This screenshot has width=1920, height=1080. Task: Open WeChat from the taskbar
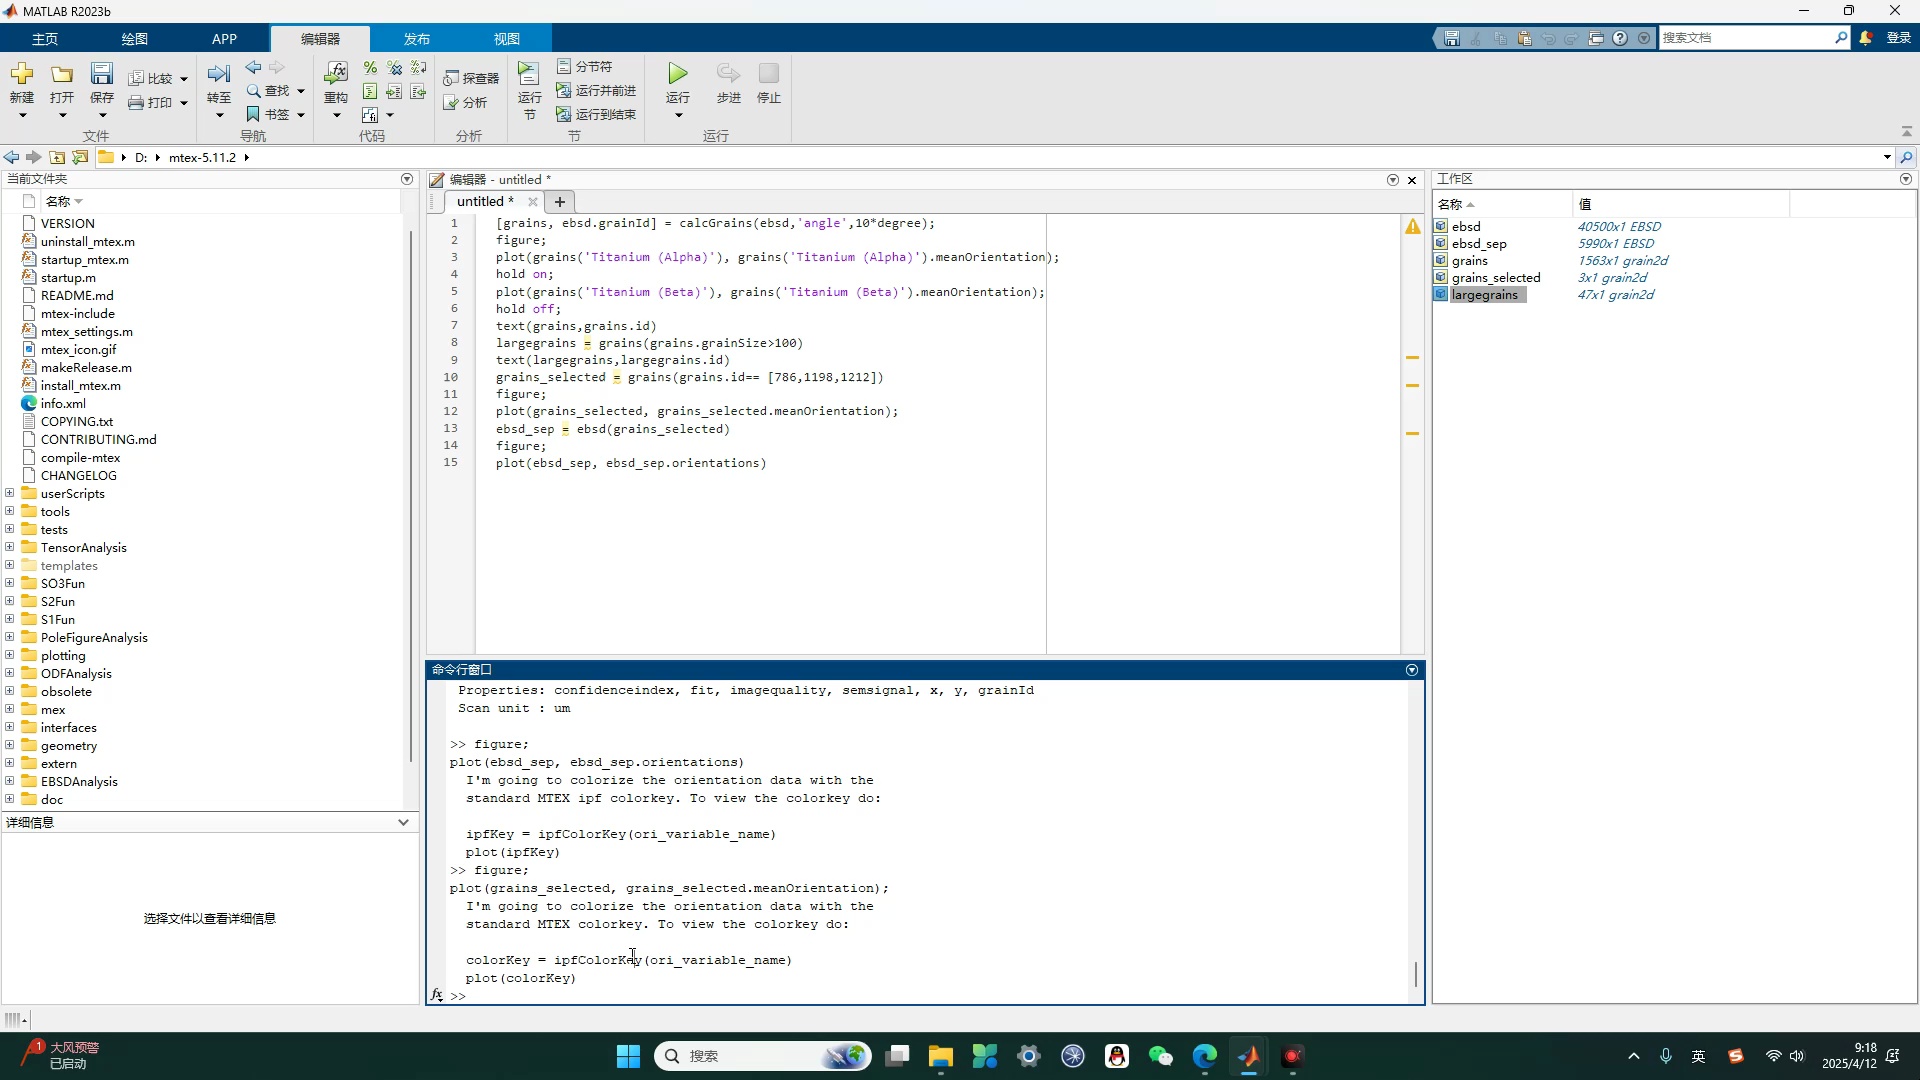(x=1160, y=1056)
